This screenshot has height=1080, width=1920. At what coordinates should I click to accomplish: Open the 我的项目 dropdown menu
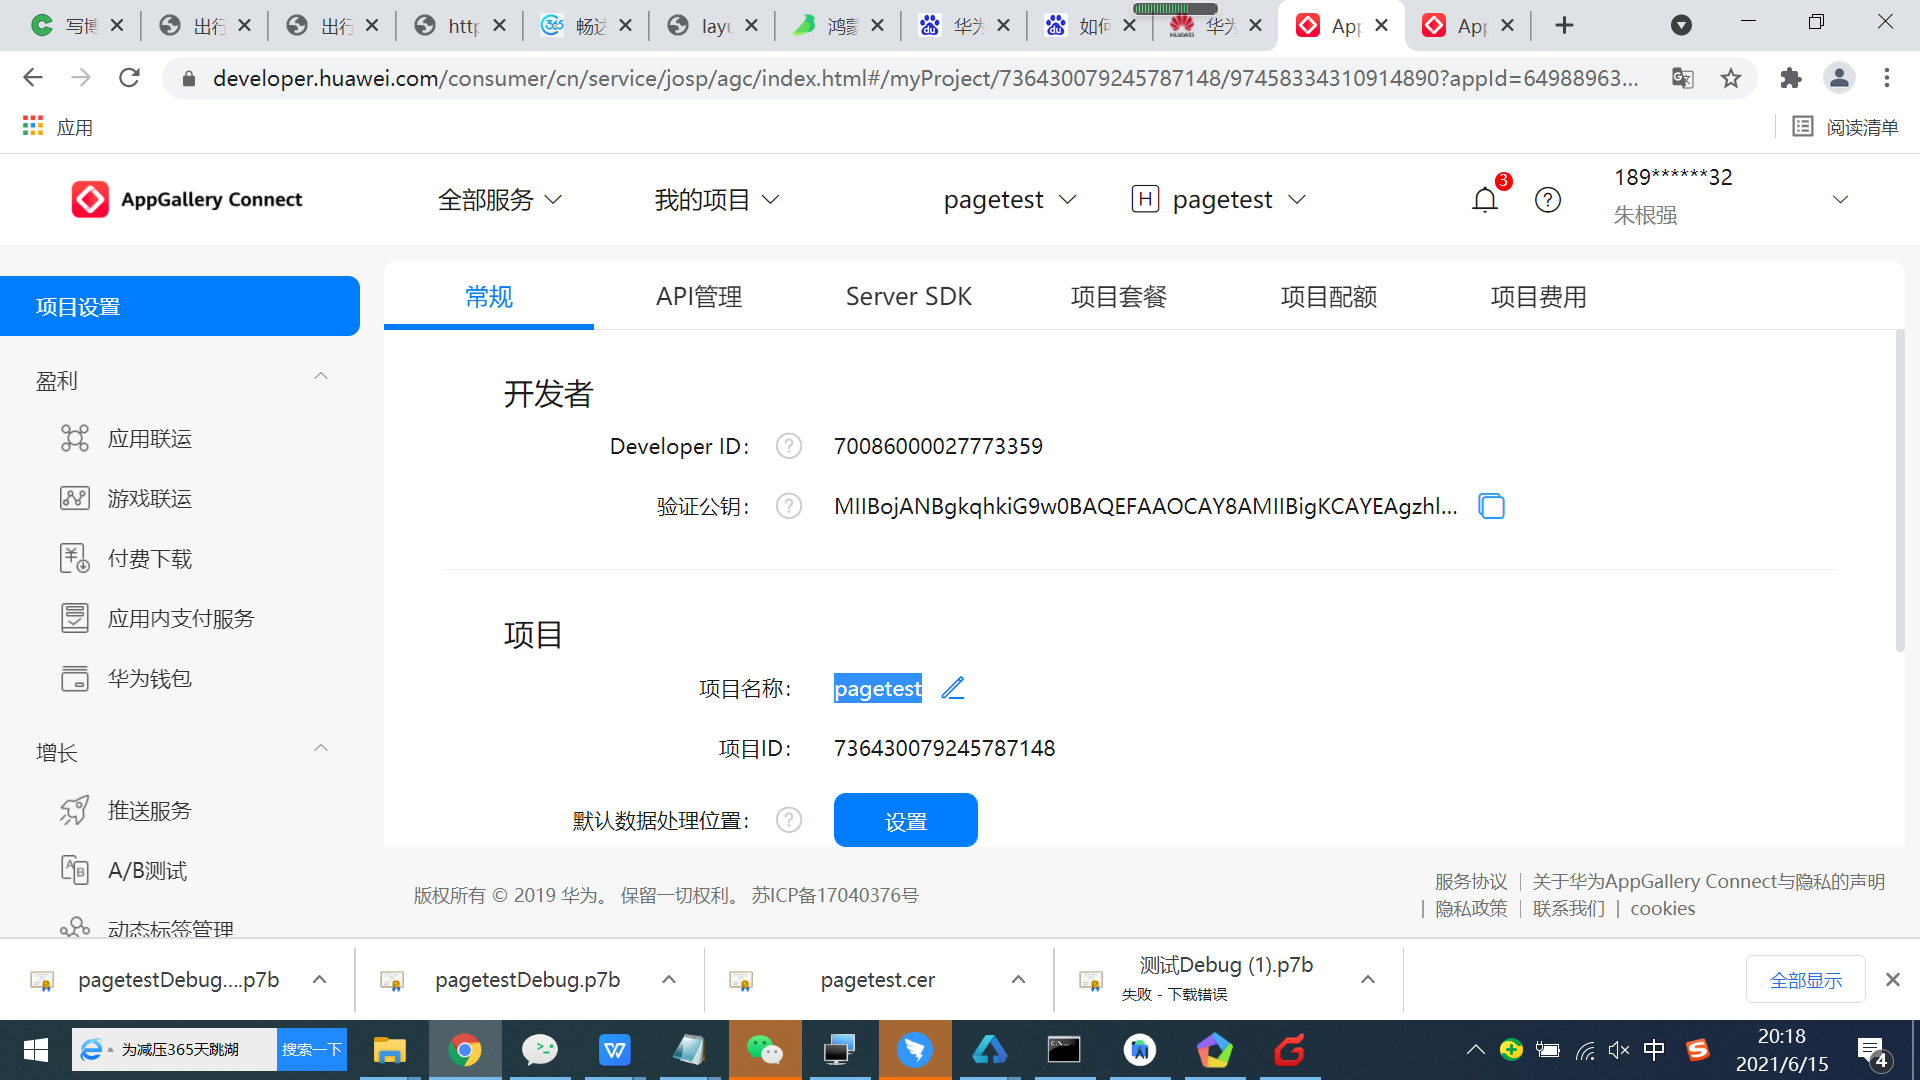click(x=716, y=200)
